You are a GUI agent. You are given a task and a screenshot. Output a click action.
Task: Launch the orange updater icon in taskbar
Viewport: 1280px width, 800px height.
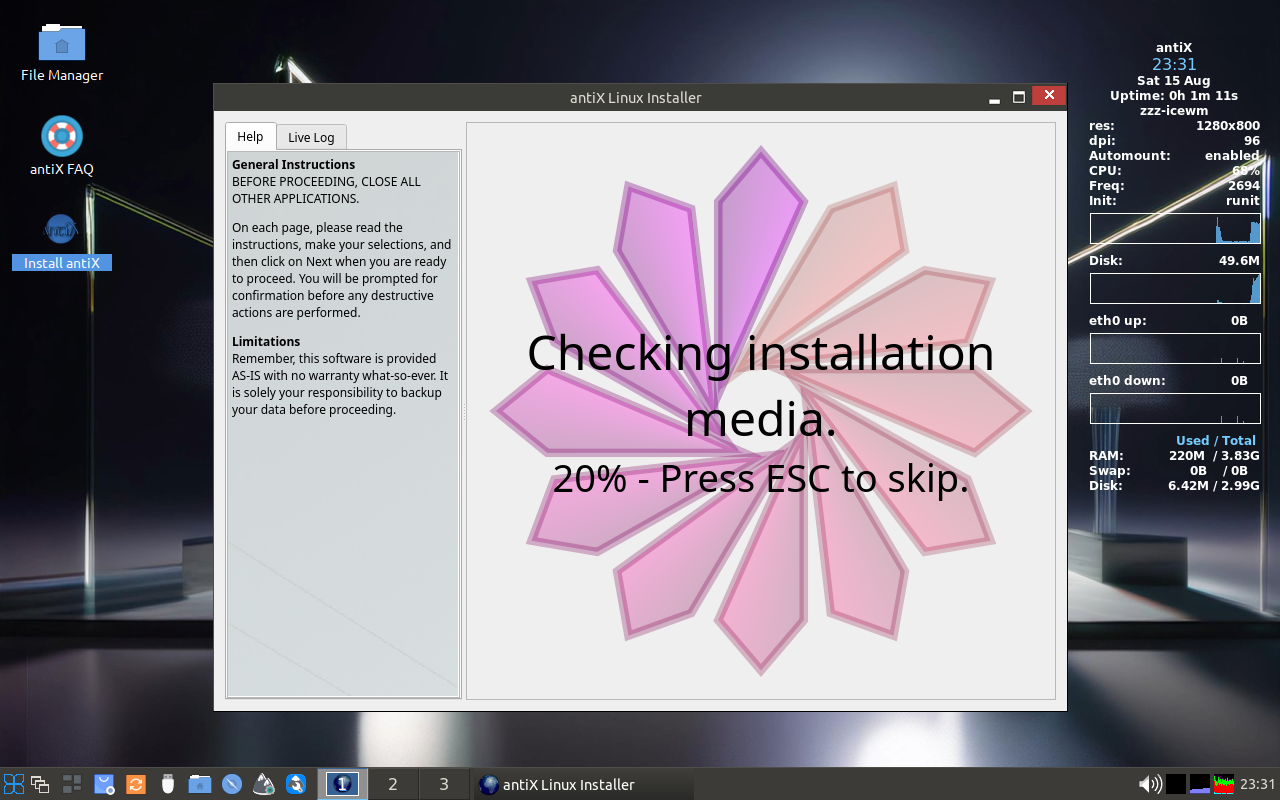(136, 784)
